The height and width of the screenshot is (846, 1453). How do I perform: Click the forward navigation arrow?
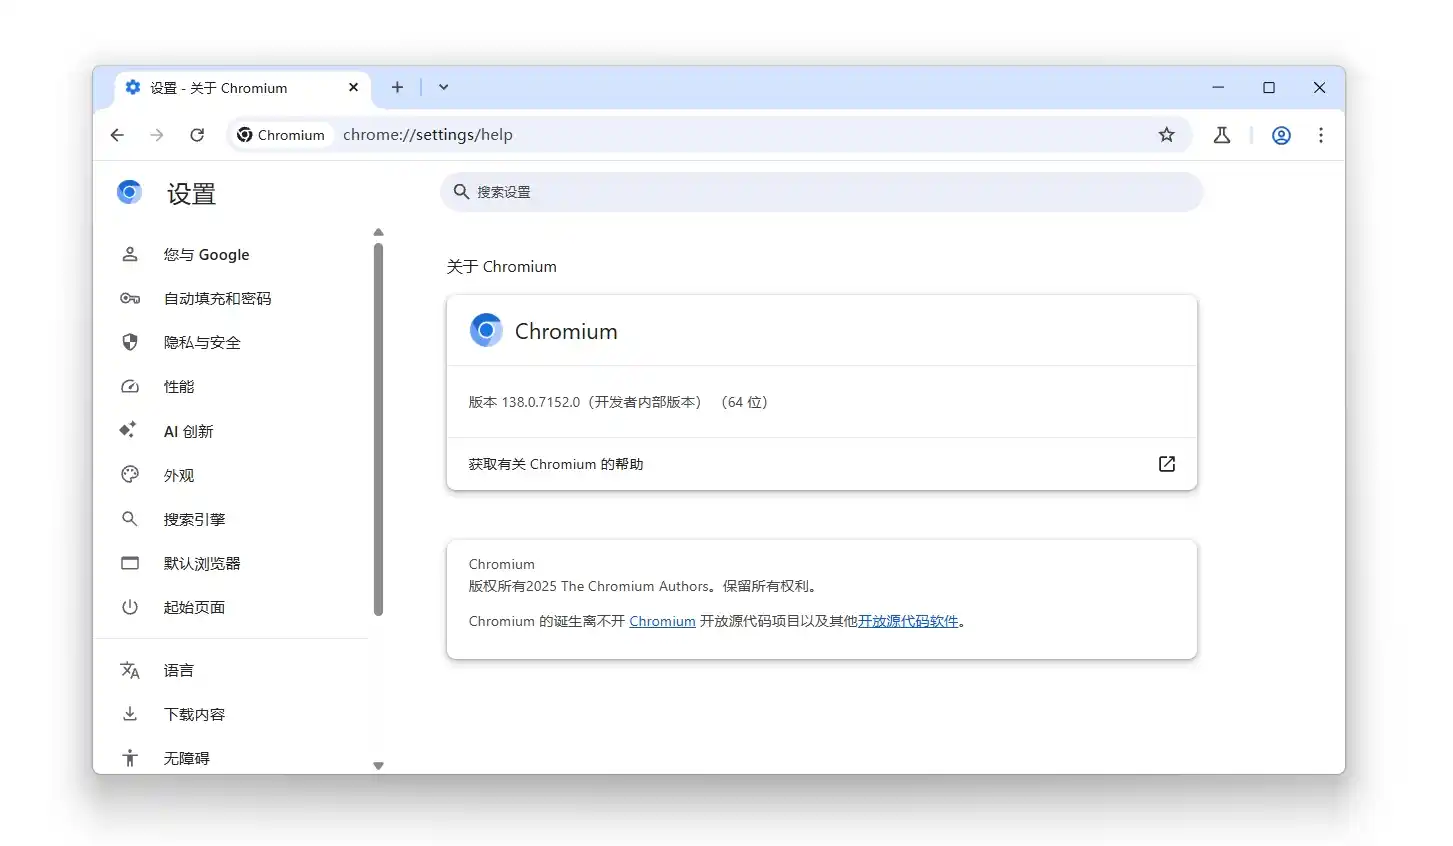(x=157, y=135)
